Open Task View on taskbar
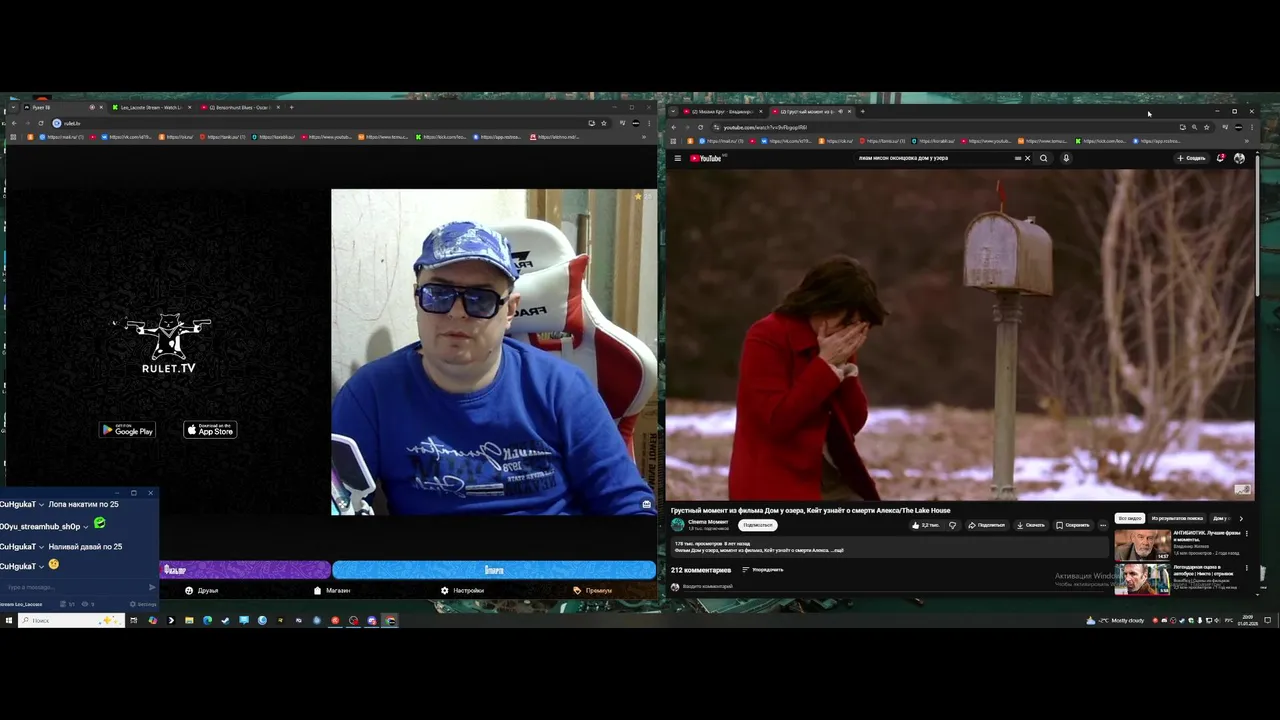1280x720 pixels. [133, 621]
